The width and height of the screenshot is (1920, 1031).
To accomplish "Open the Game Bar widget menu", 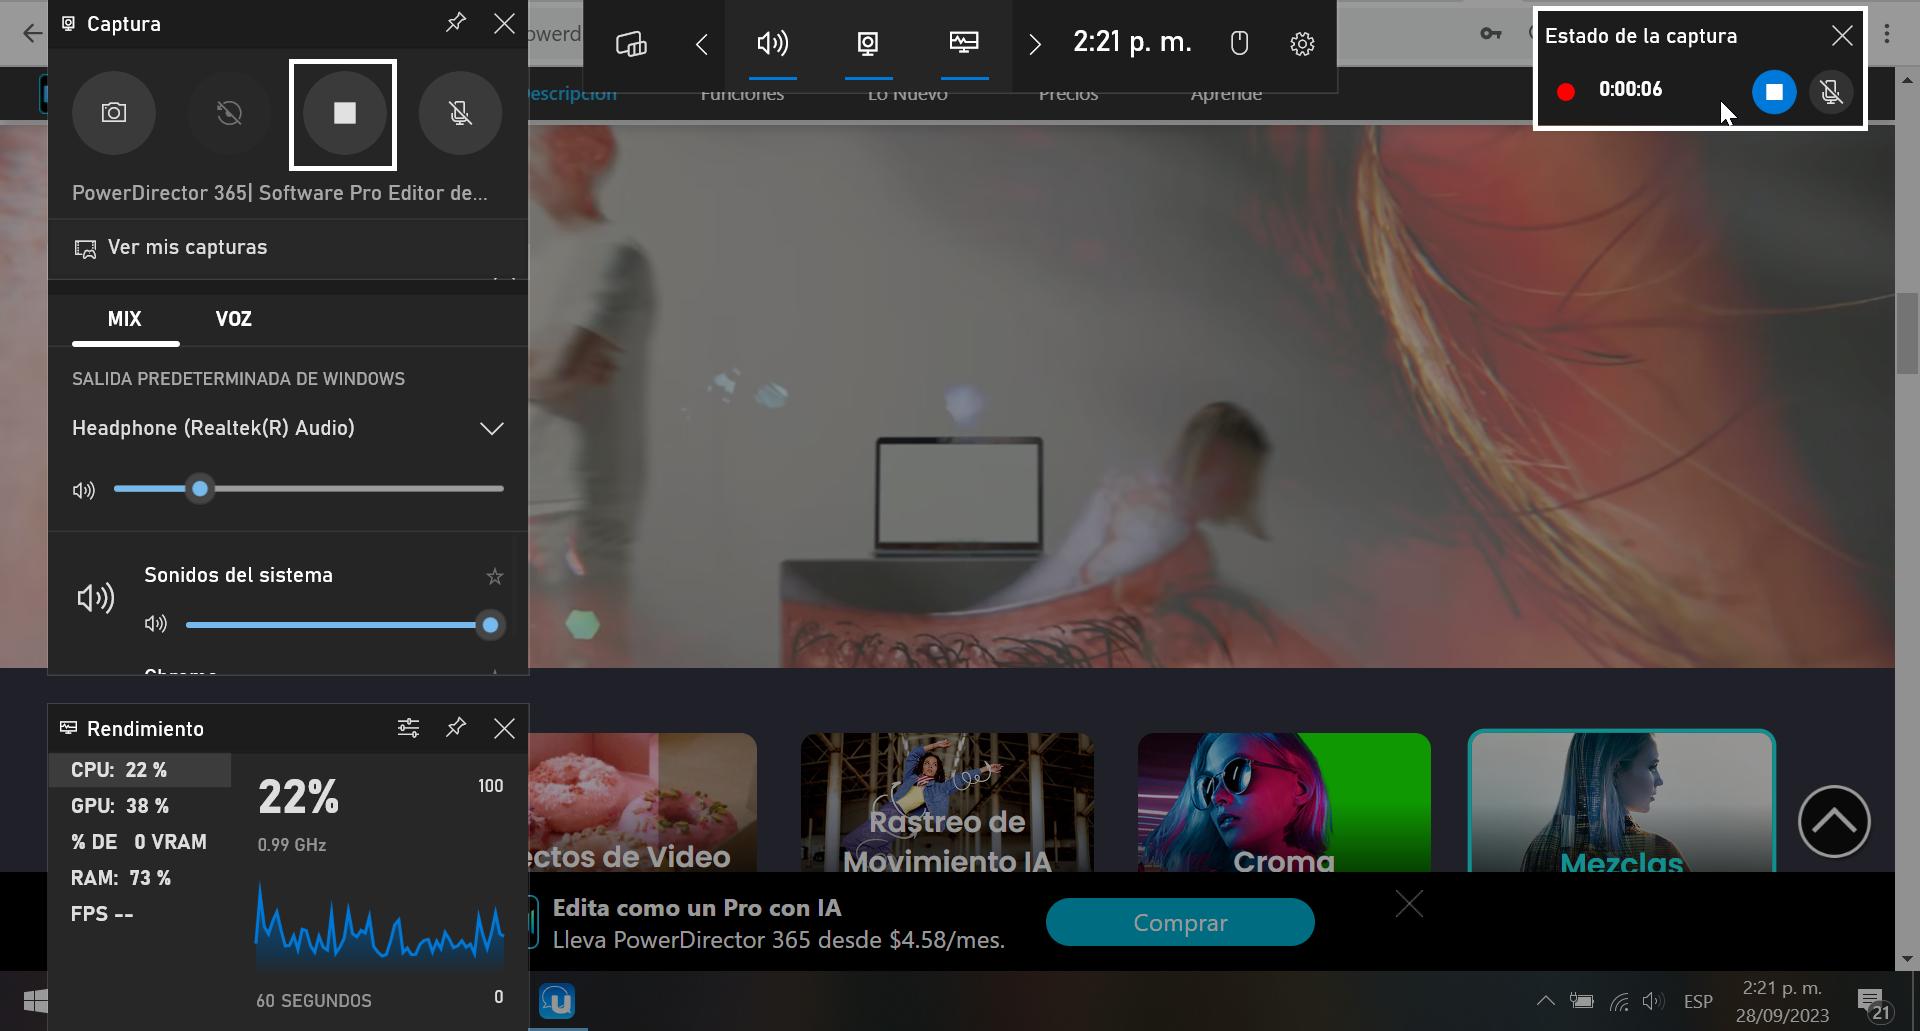I will coord(628,45).
